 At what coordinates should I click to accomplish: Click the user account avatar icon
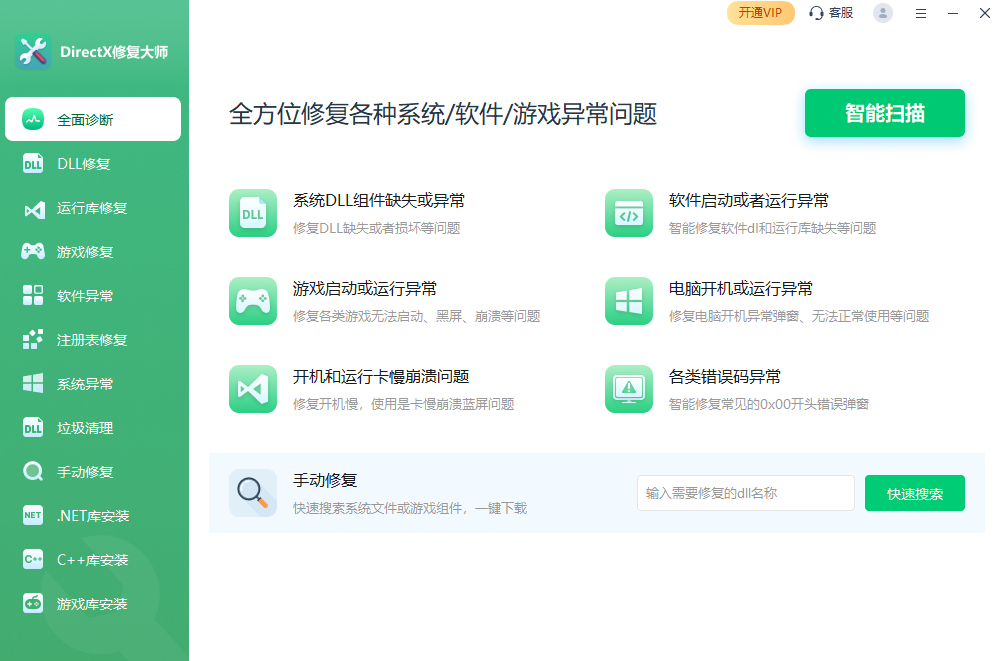[882, 13]
